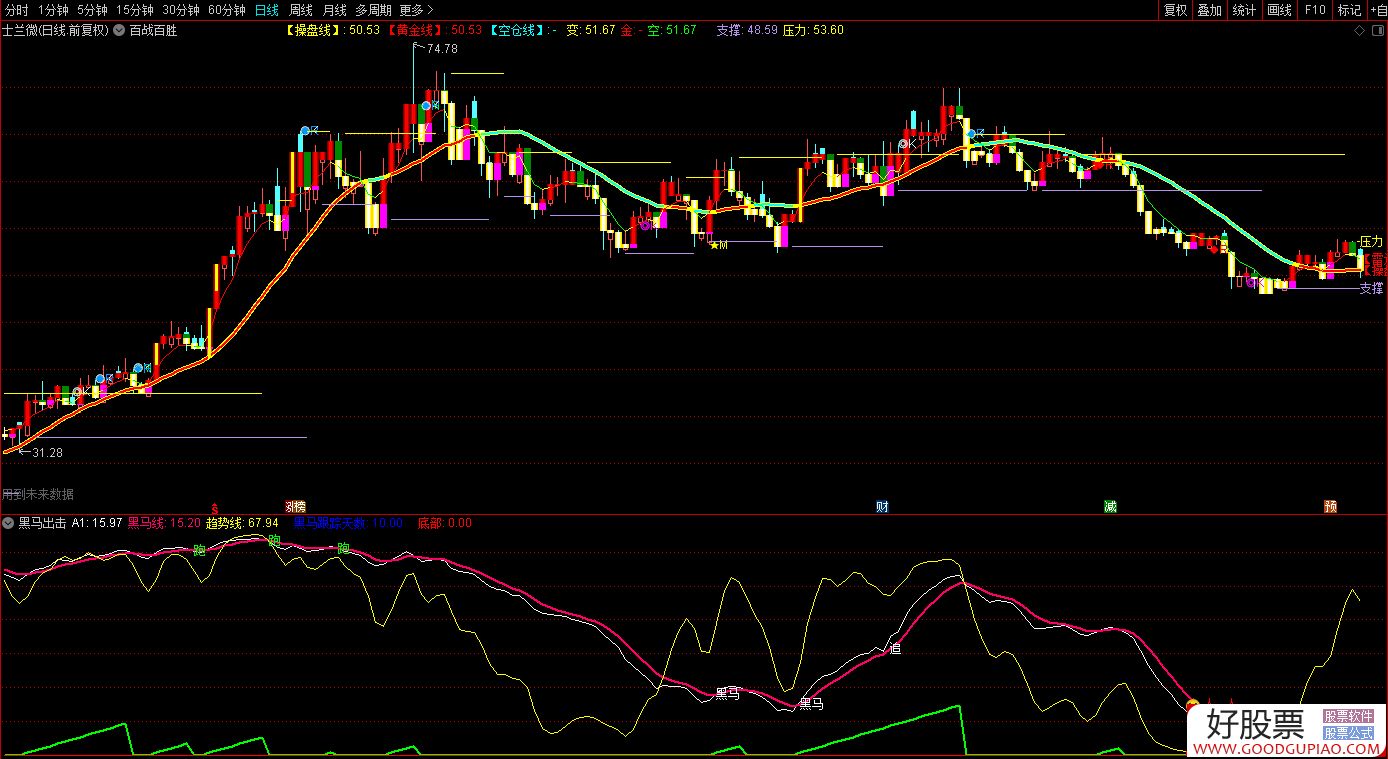Click the 趋势线: 67.94 readout

(x=242, y=523)
